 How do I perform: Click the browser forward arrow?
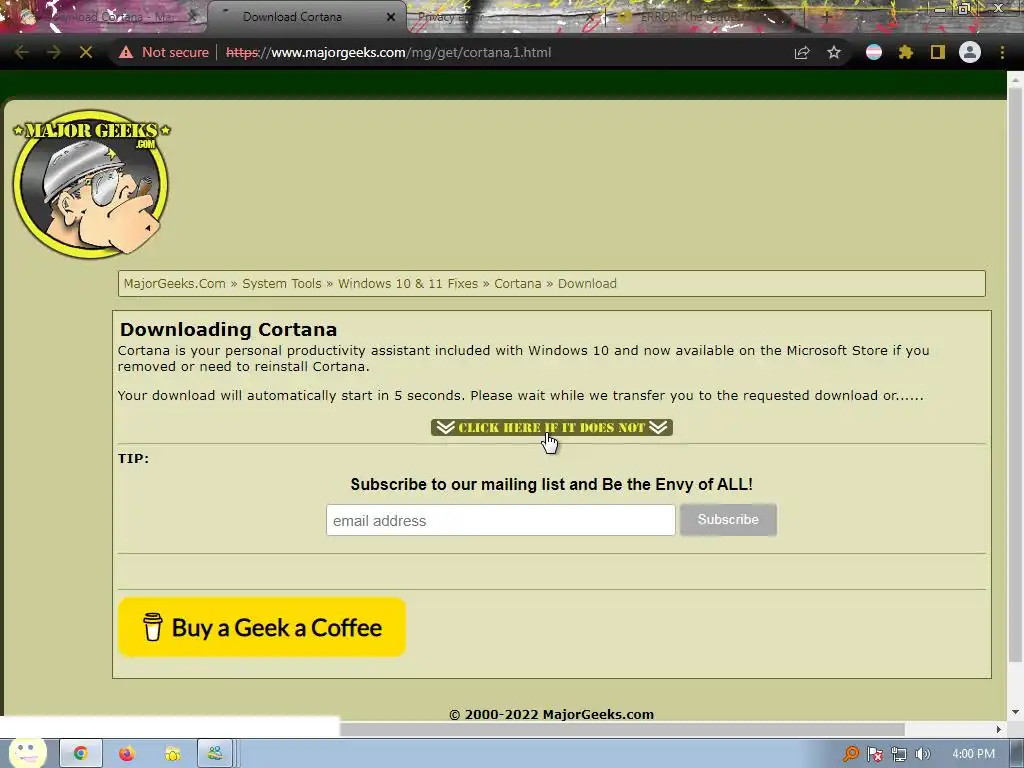click(54, 52)
